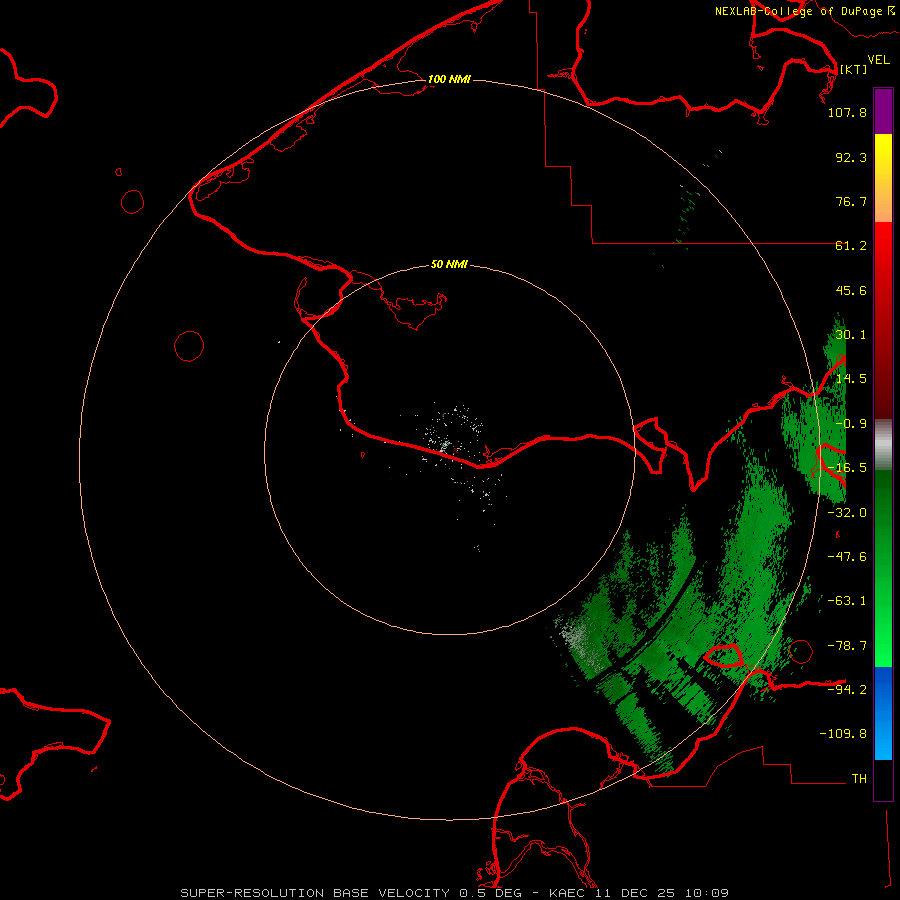900x900 pixels.
Task: Click the -109.8 velocity scale value
Action: tap(843, 734)
